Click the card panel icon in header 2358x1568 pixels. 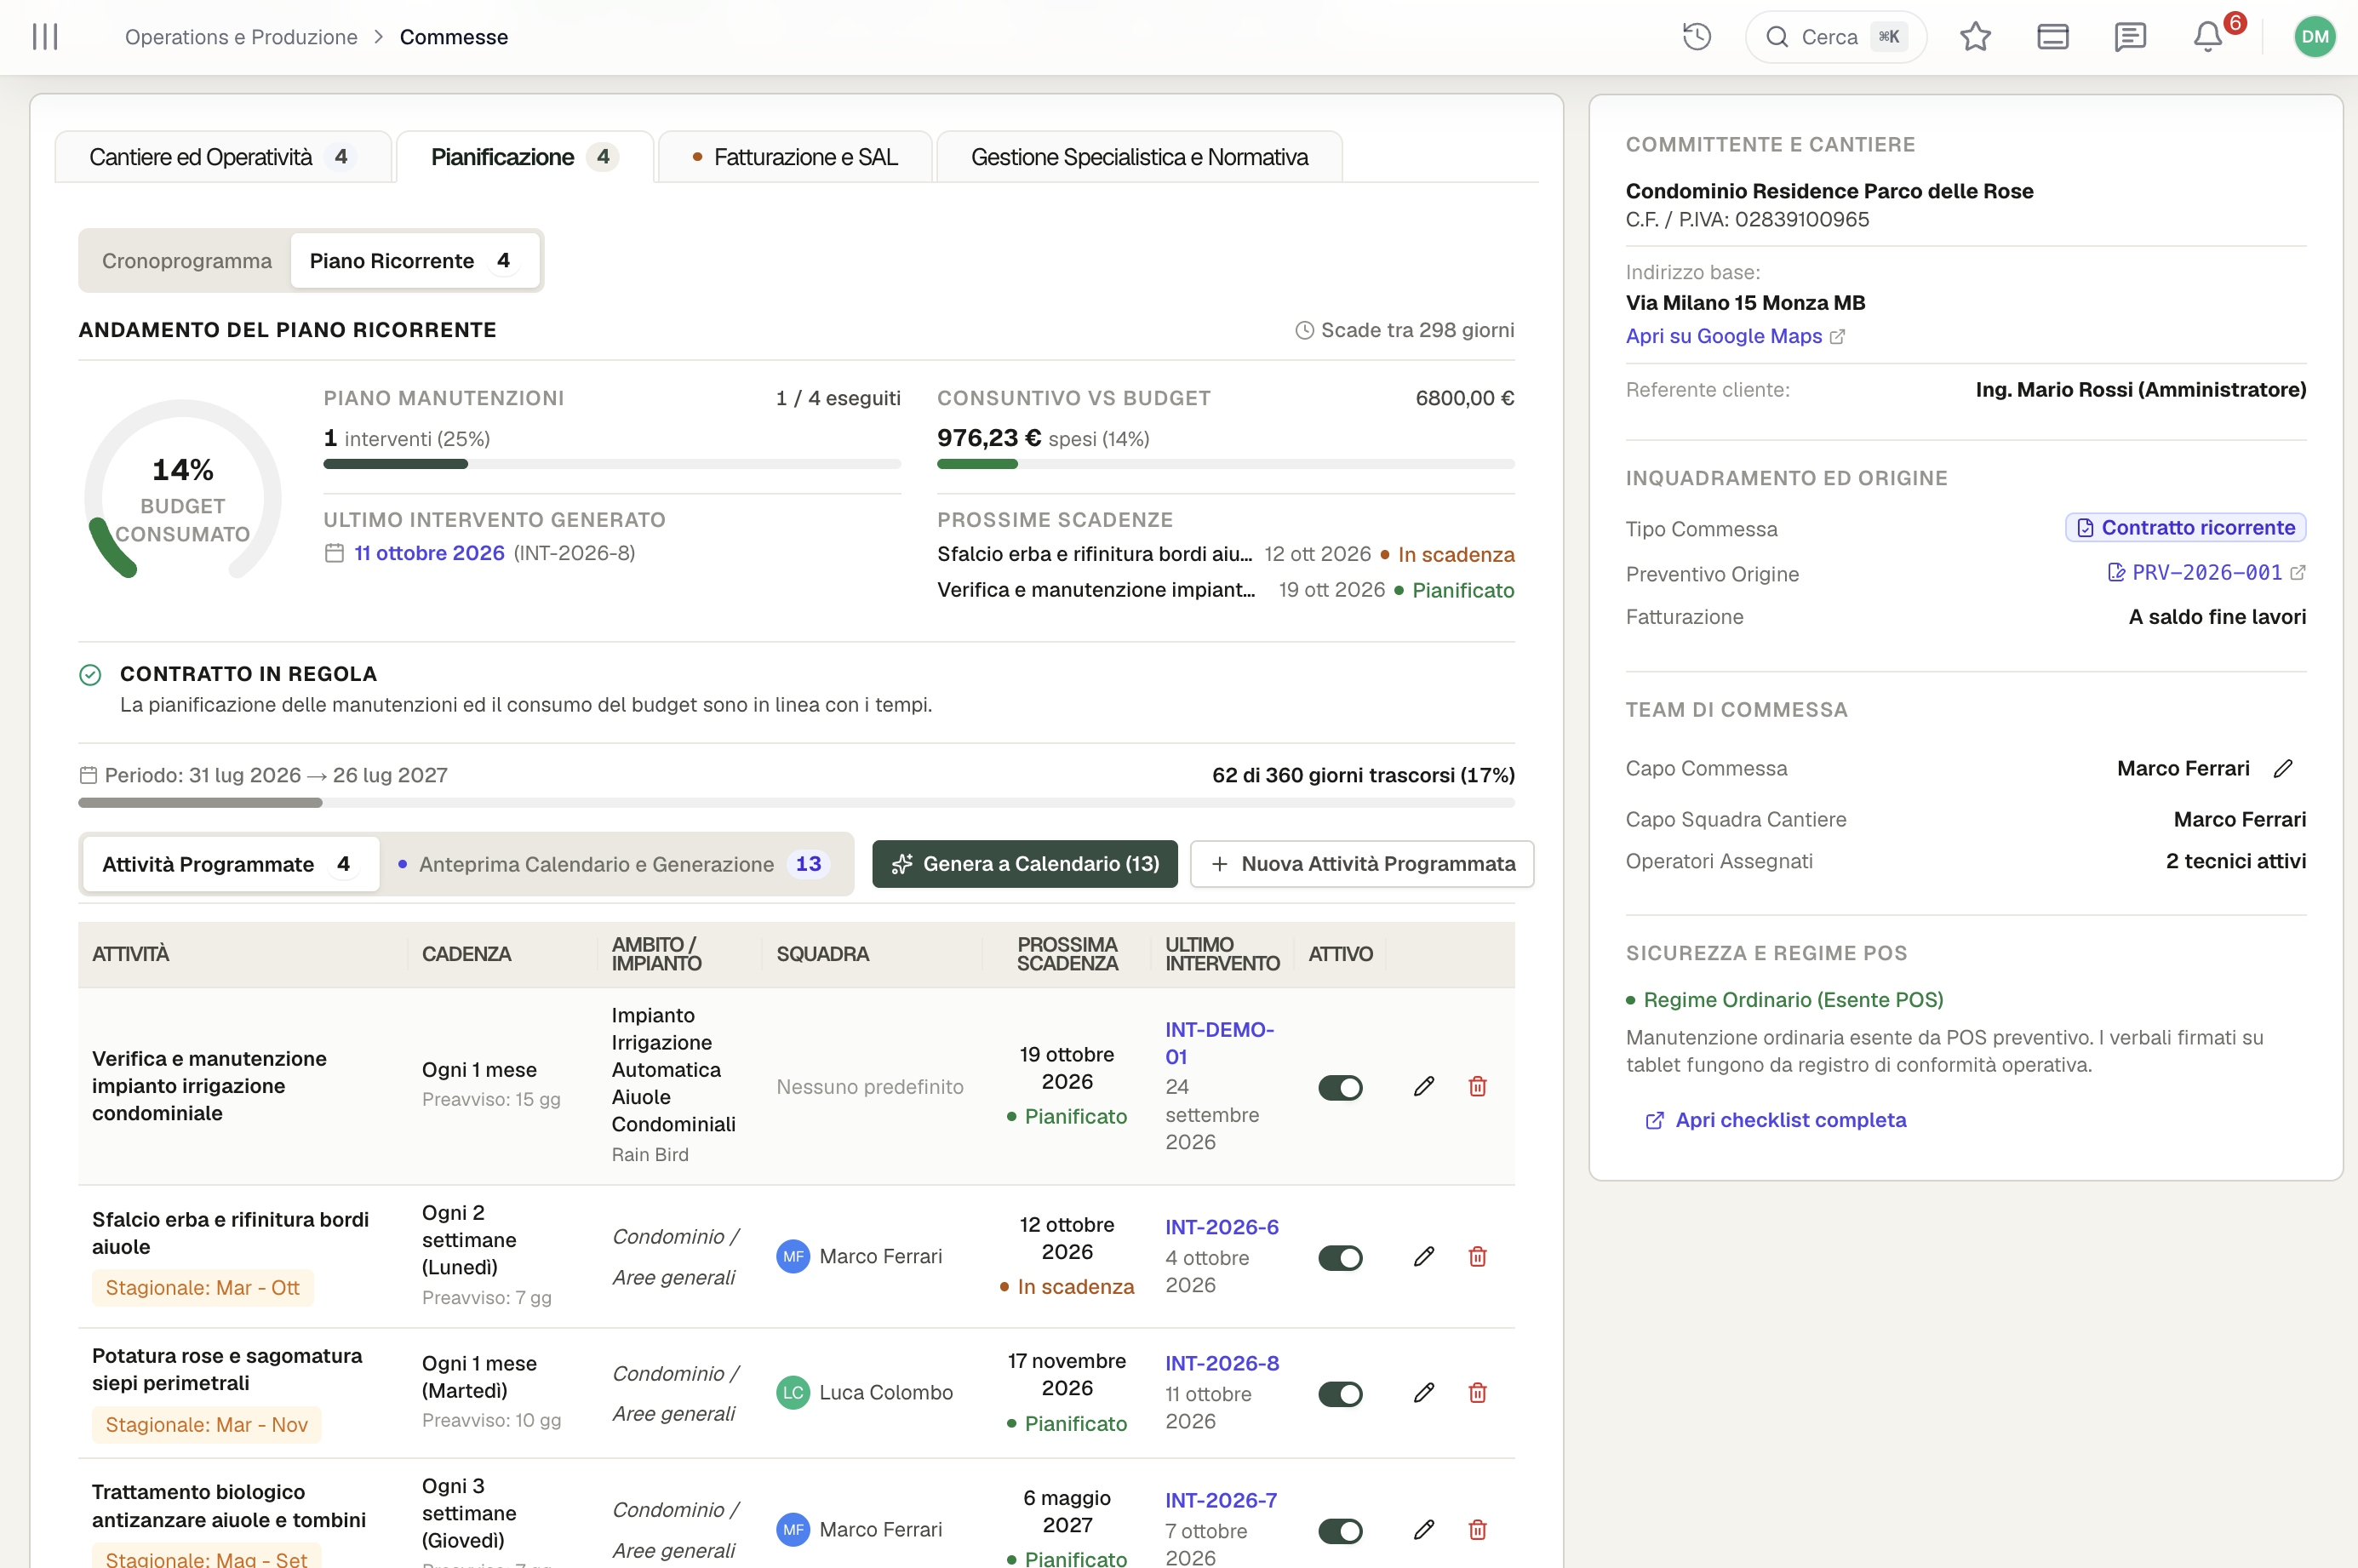coord(2053,37)
